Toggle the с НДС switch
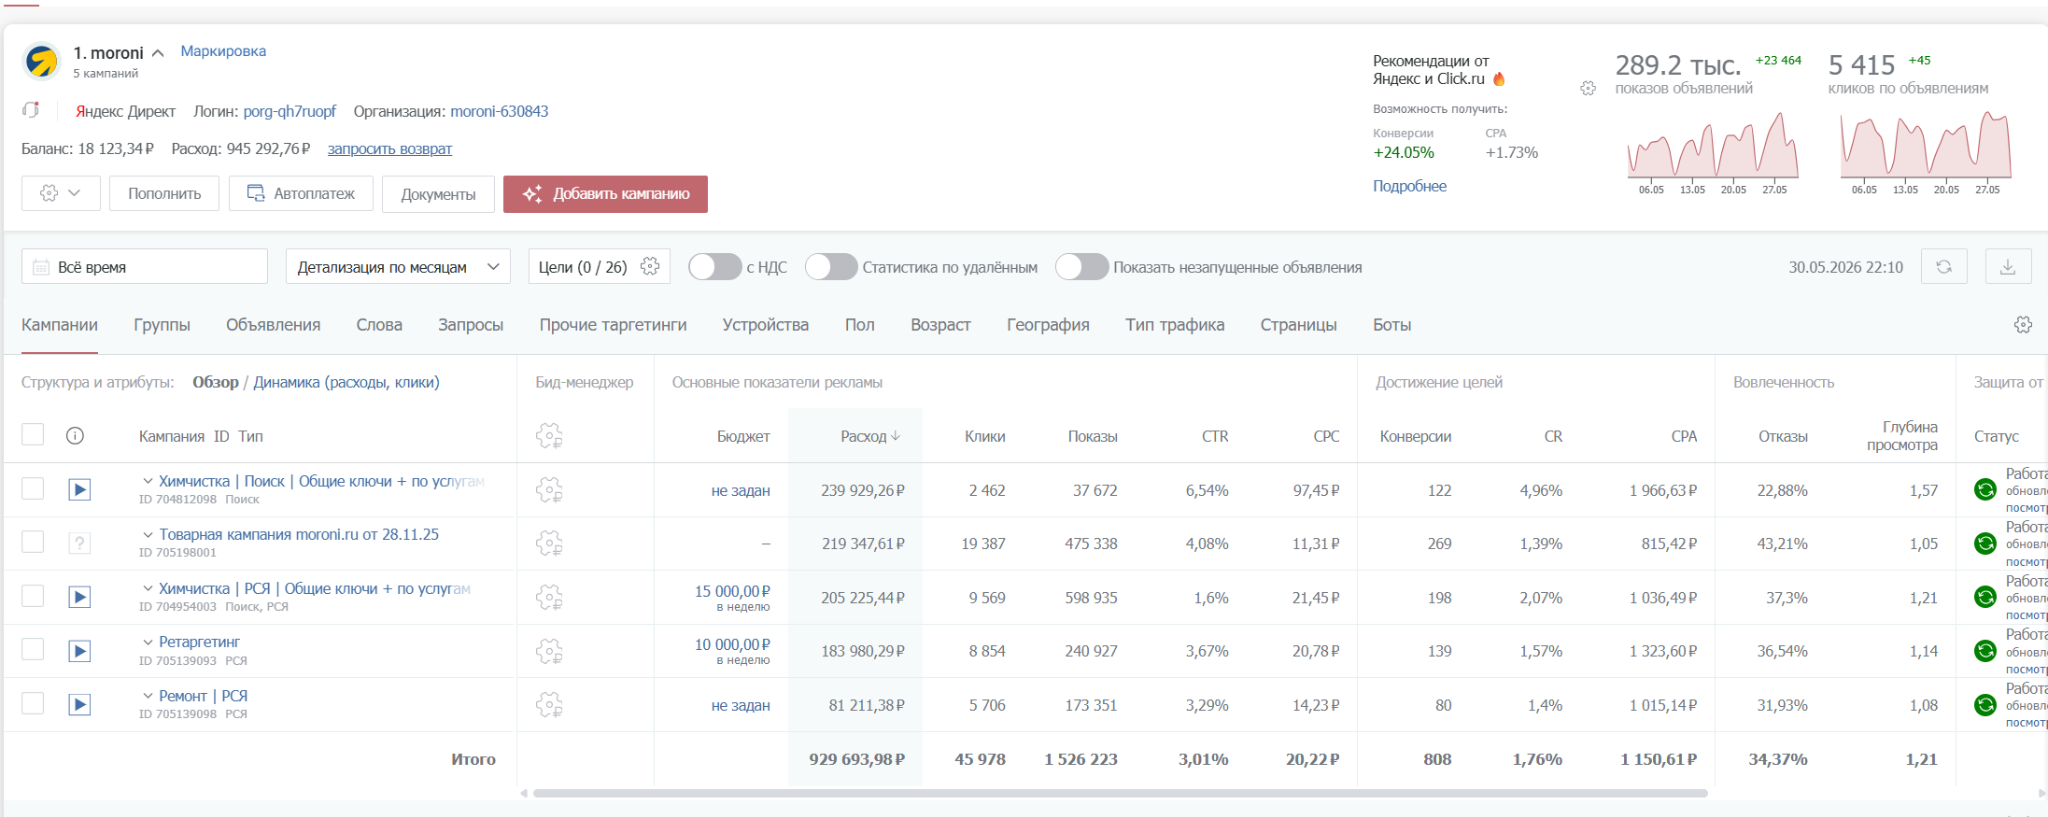Image resolution: width=2048 pixels, height=817 pixels. 714,267
